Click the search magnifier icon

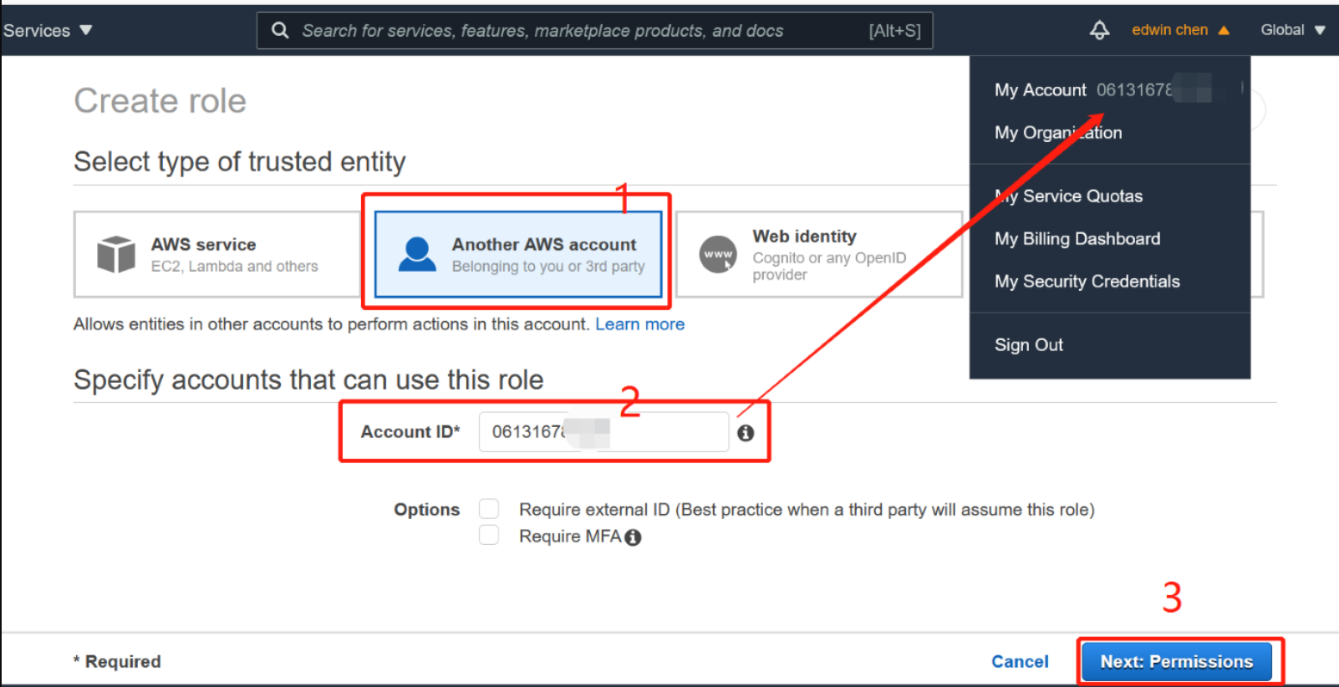281,30
